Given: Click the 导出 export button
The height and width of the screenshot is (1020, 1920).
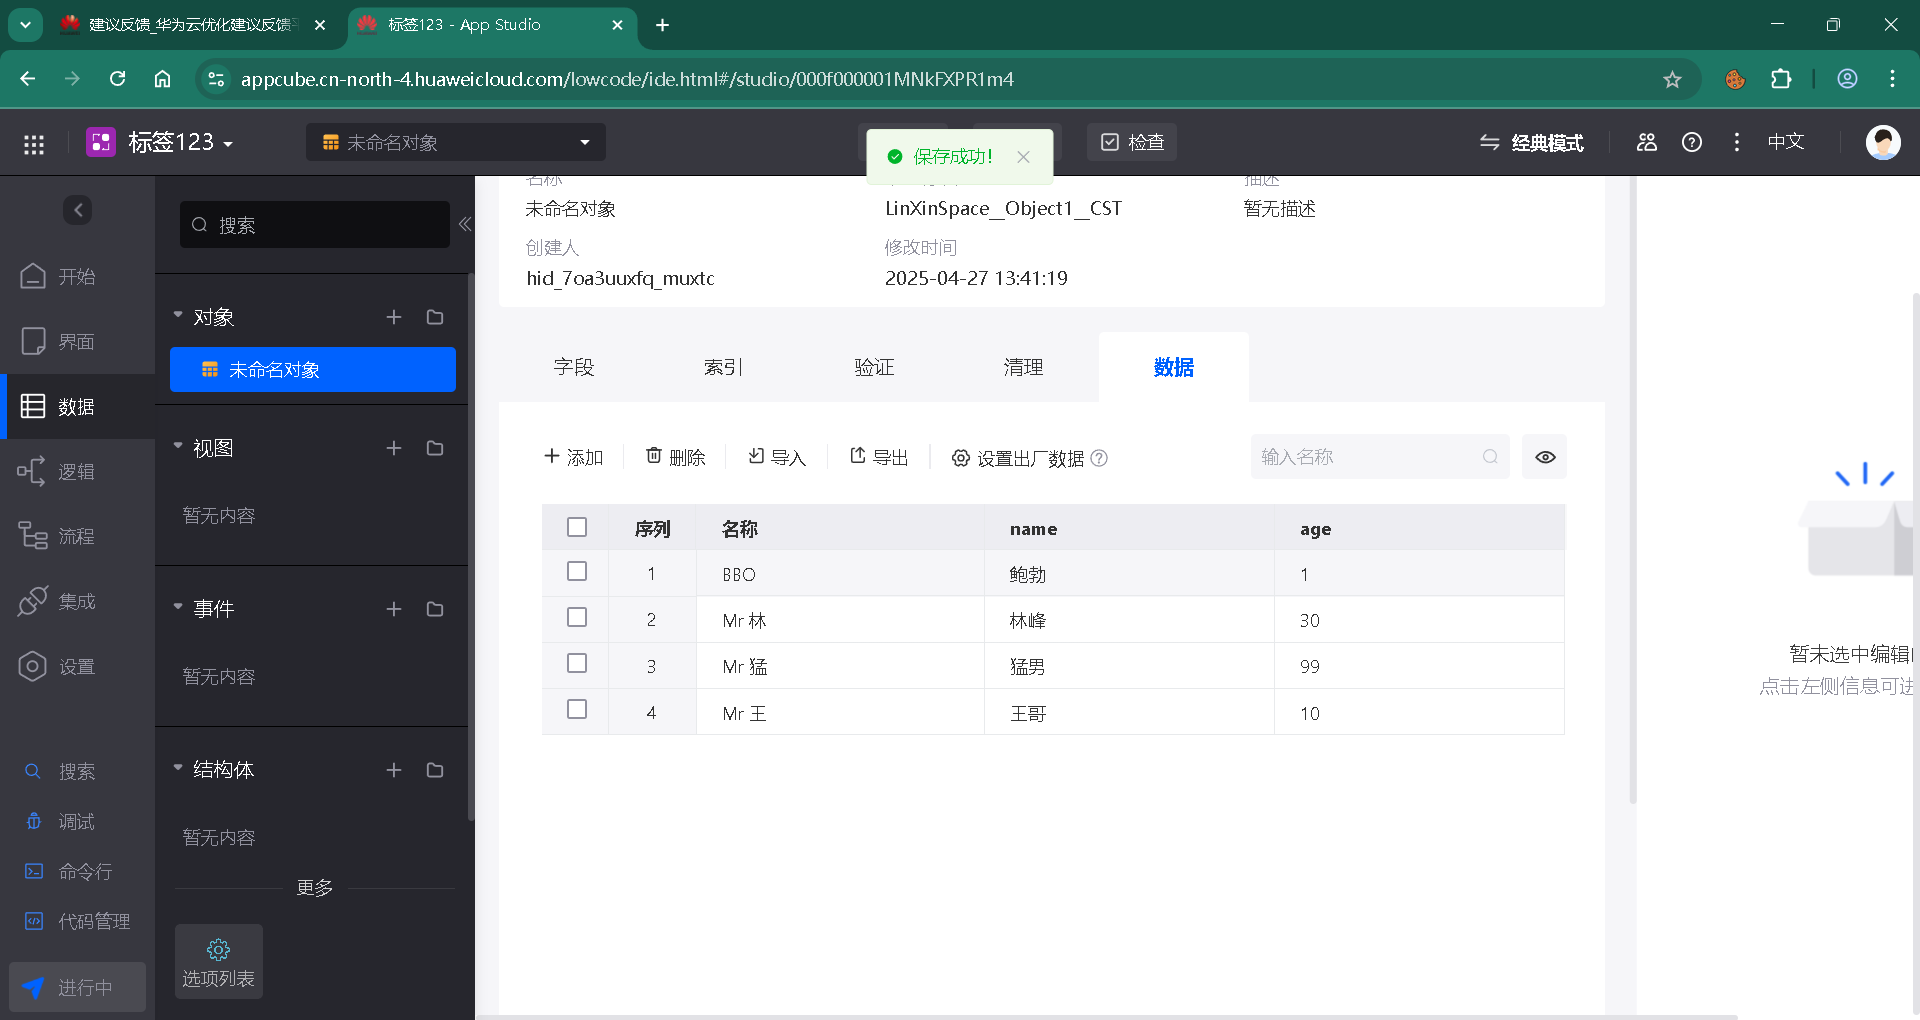Looking at the screenshot, I should click(x=879, y=457).
